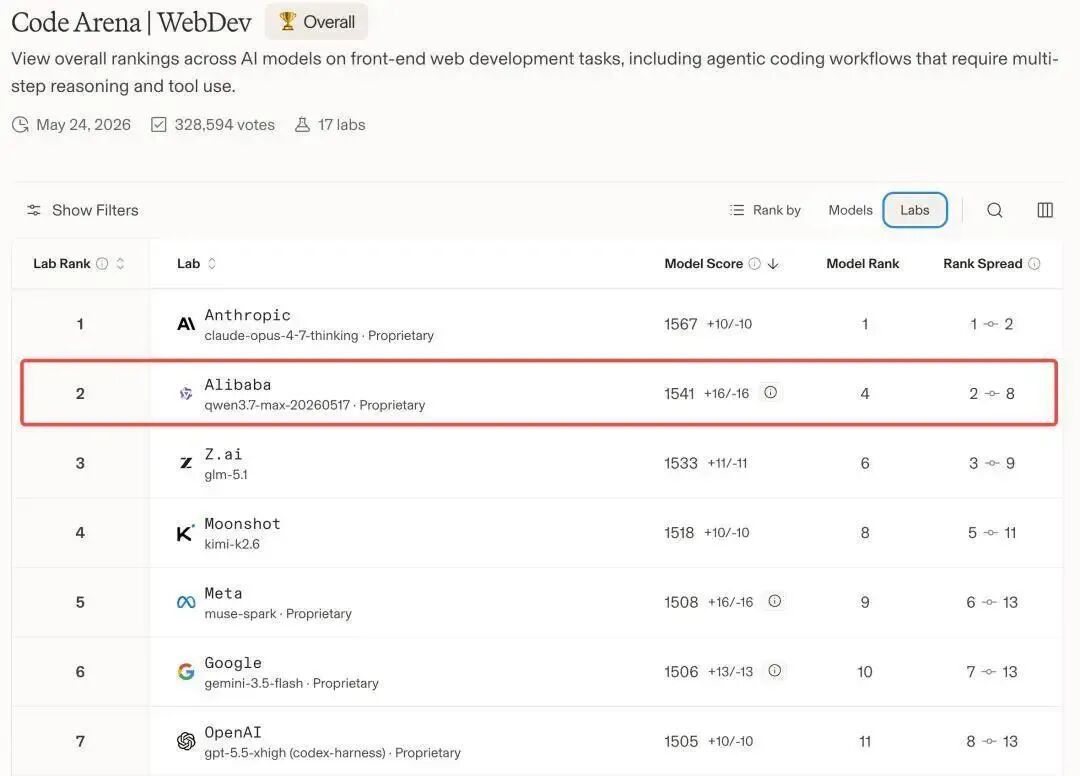This screenshot has width=1080, height=776.
Task: Open the OpenAI lab entry
Action: click(233, 732)
